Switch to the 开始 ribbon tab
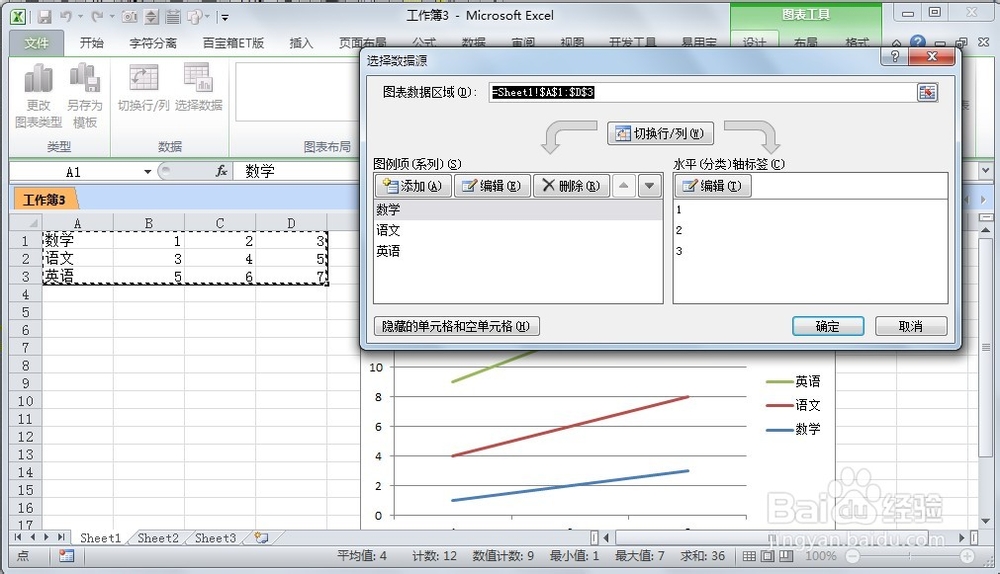 pyautogui.click(x=91, y=43)
